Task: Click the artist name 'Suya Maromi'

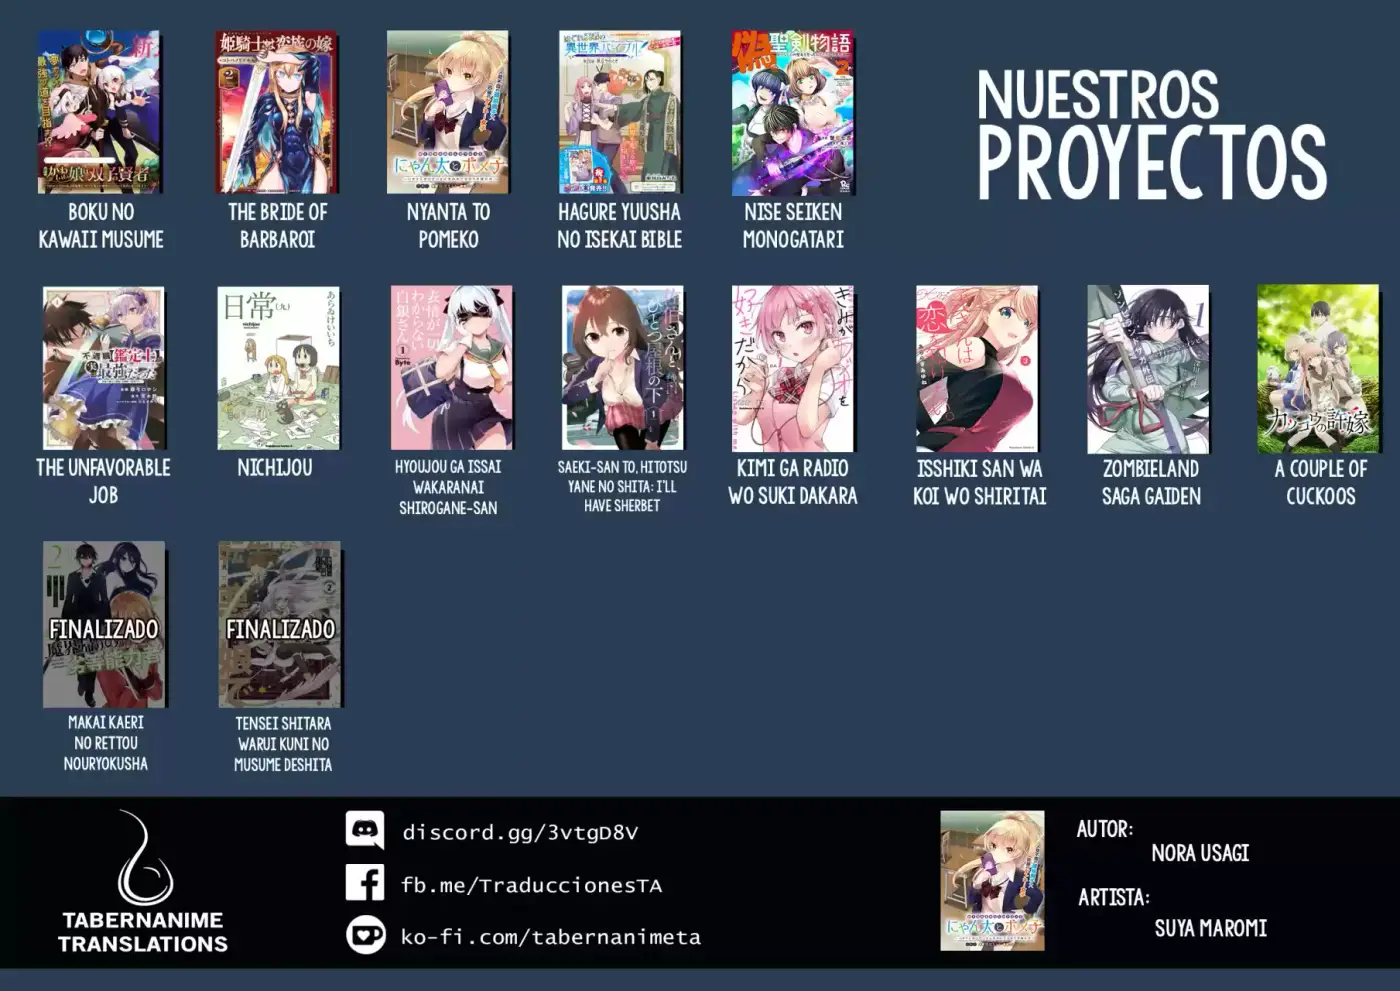Action: [1211, 928]
